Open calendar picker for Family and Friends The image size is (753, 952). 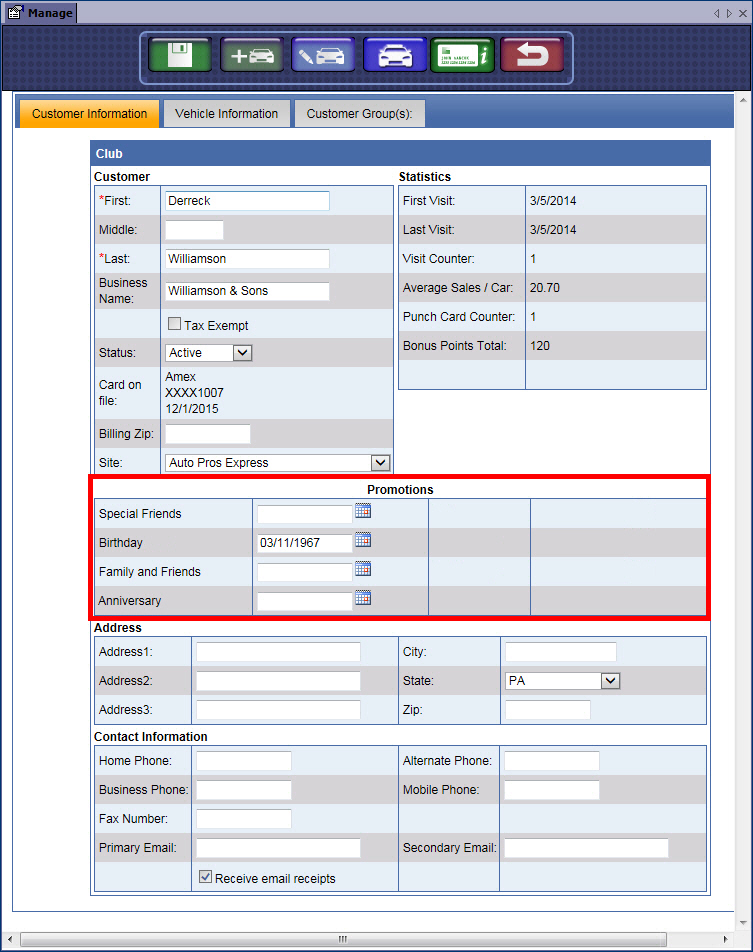point(363,570)
